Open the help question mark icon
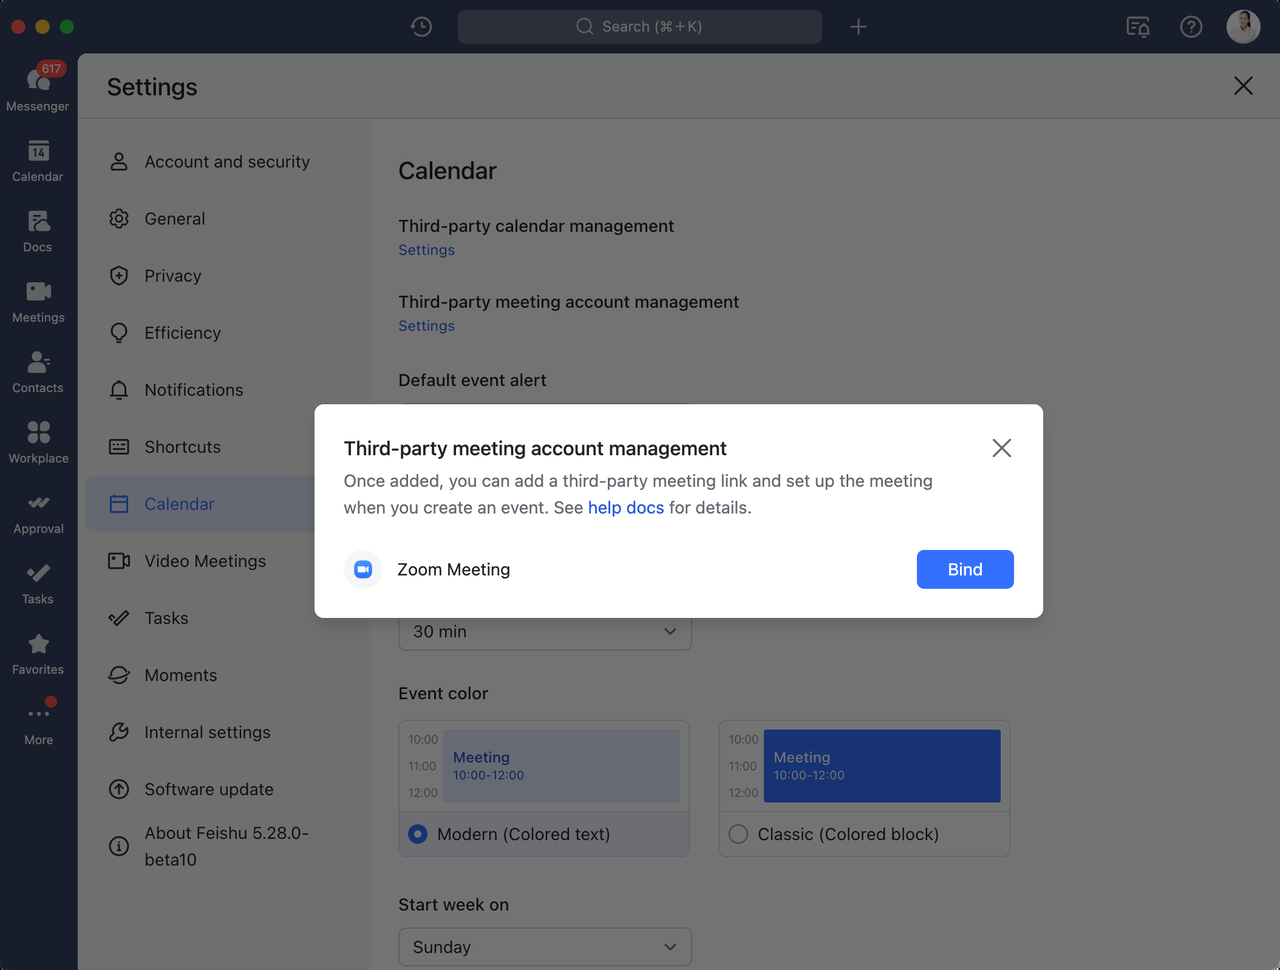The height and width of the screenshot is (970, 1280). (1191, 27)
